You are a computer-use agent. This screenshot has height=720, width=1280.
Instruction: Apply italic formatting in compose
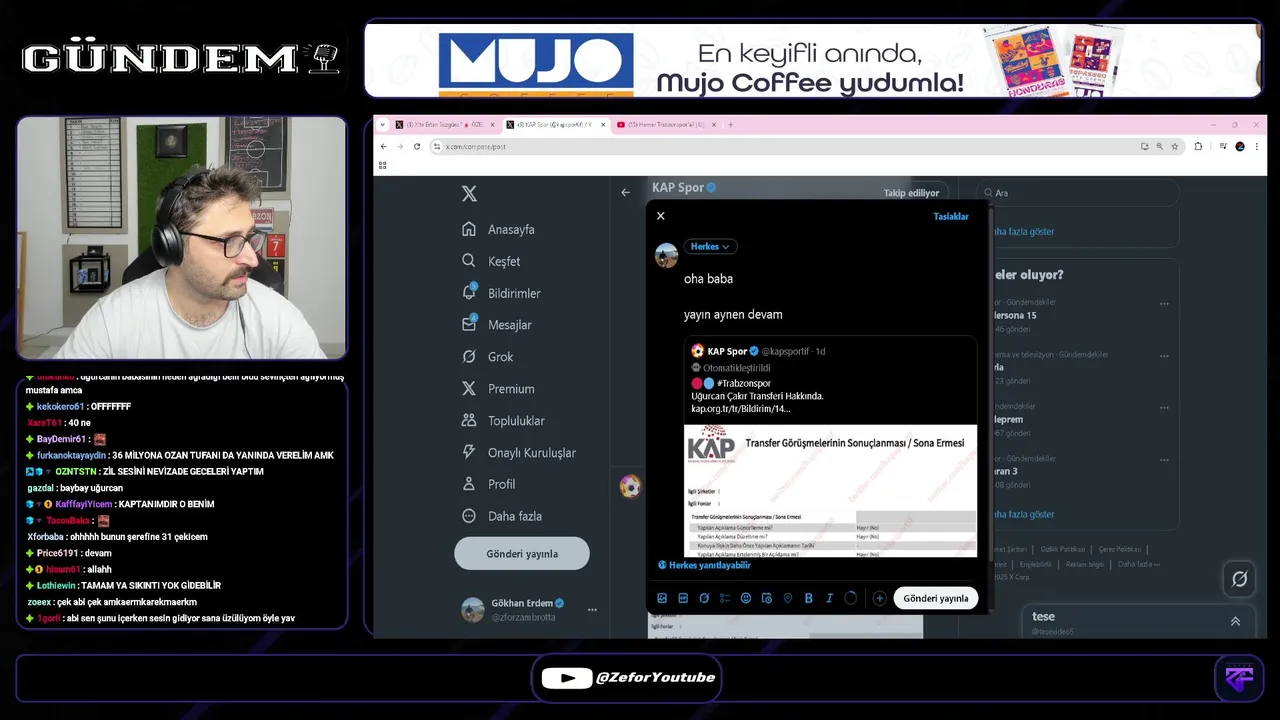click(830, 598)
